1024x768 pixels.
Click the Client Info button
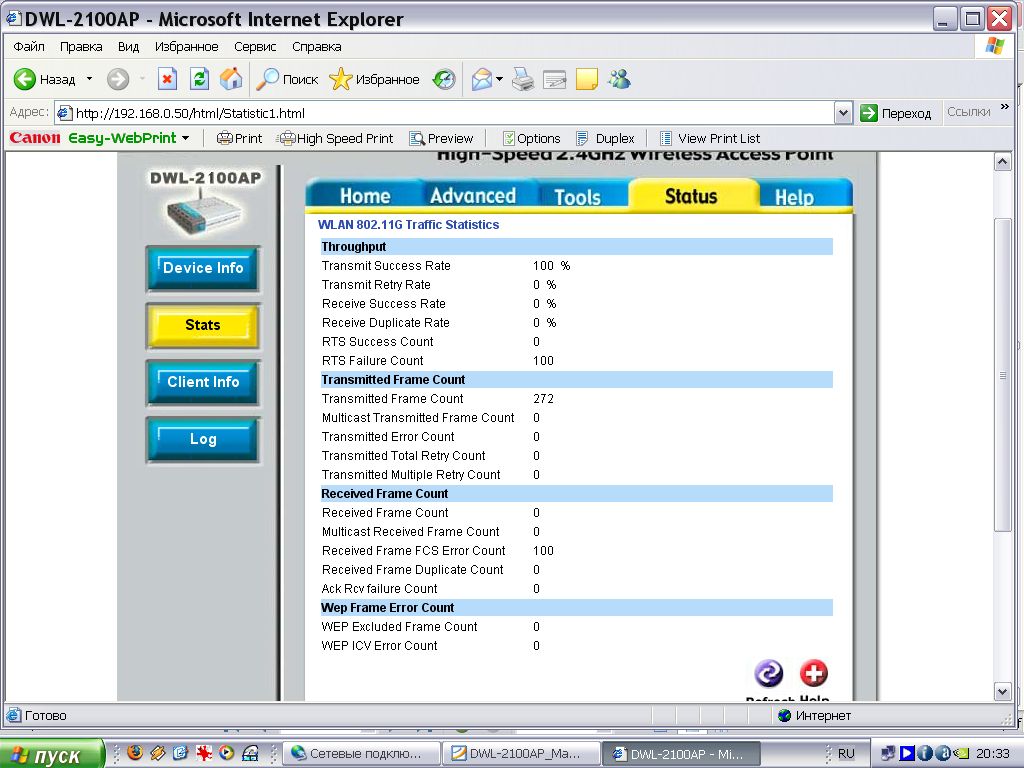(x=203, y=382)
